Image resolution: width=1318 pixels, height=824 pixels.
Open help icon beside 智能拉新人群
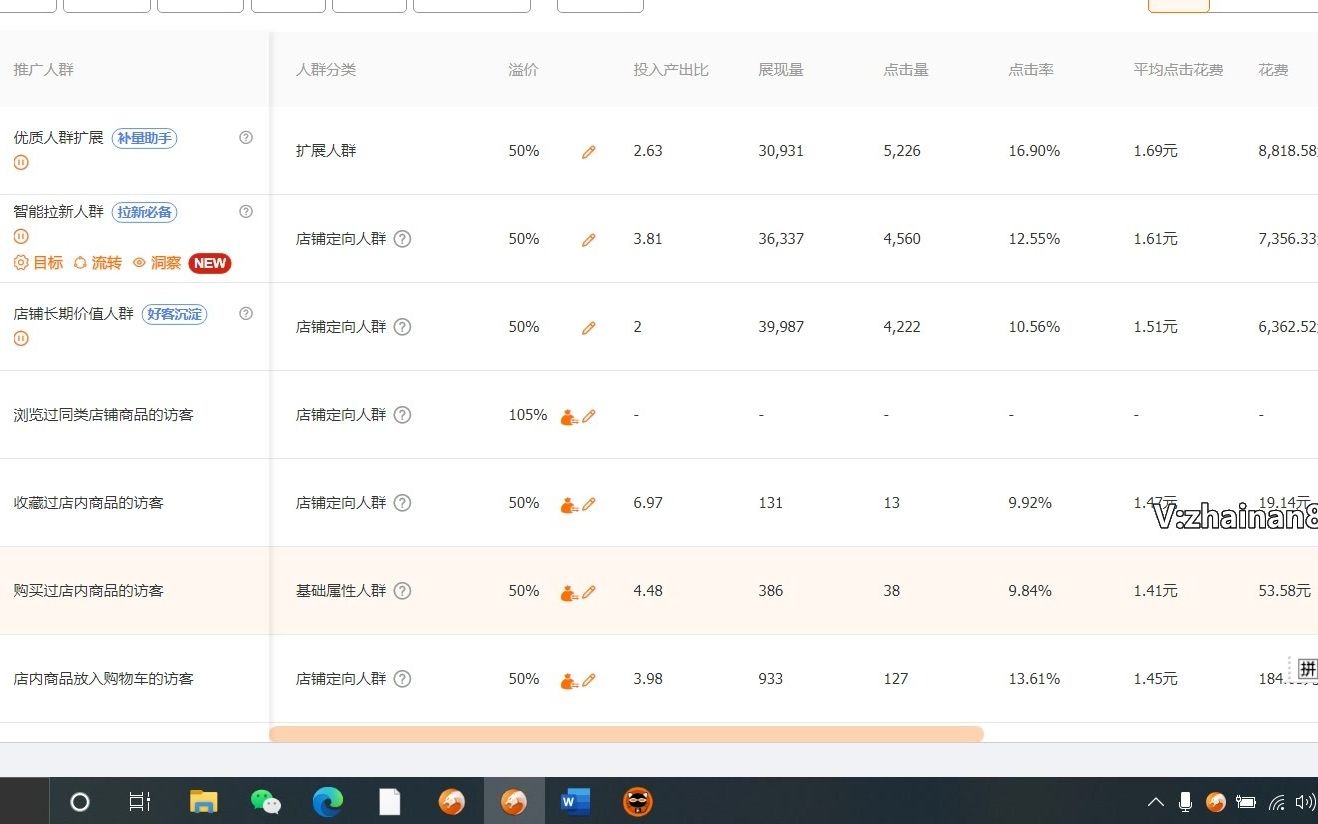tap(246, 211)
